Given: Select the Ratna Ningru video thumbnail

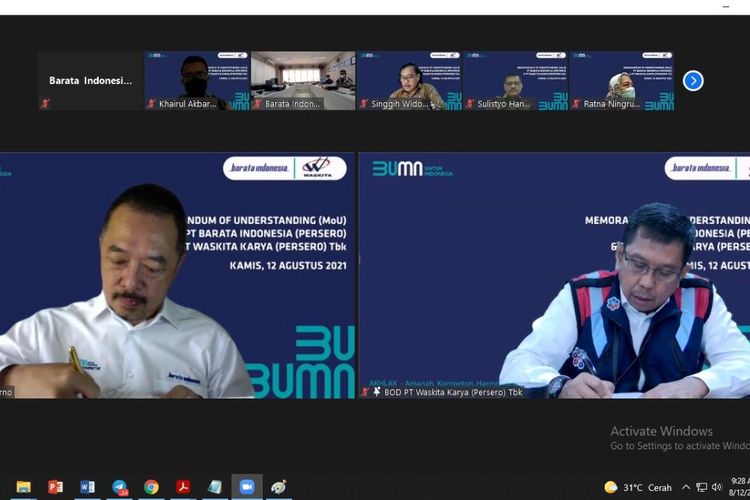Looking at the screenshot, I should click(622, 81).
